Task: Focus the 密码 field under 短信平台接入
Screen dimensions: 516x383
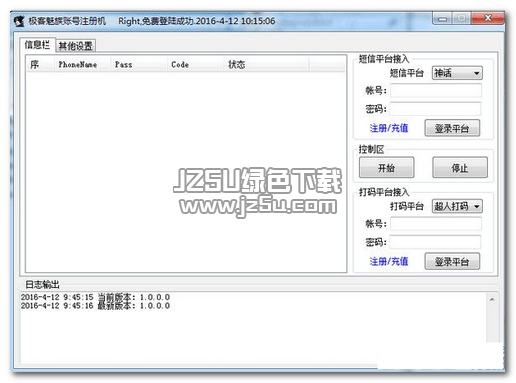Action: pyautogui.click(x=435, y=109)
